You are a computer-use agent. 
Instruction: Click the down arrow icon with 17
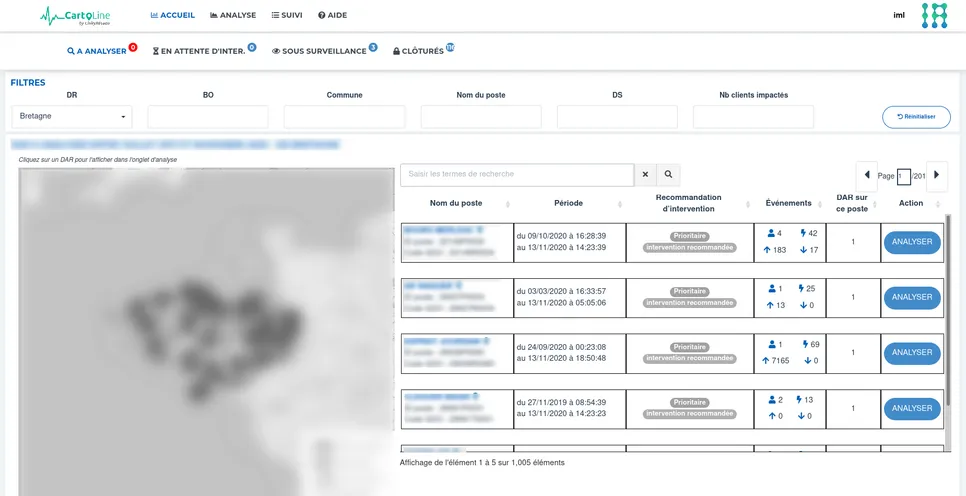(803, 250)
